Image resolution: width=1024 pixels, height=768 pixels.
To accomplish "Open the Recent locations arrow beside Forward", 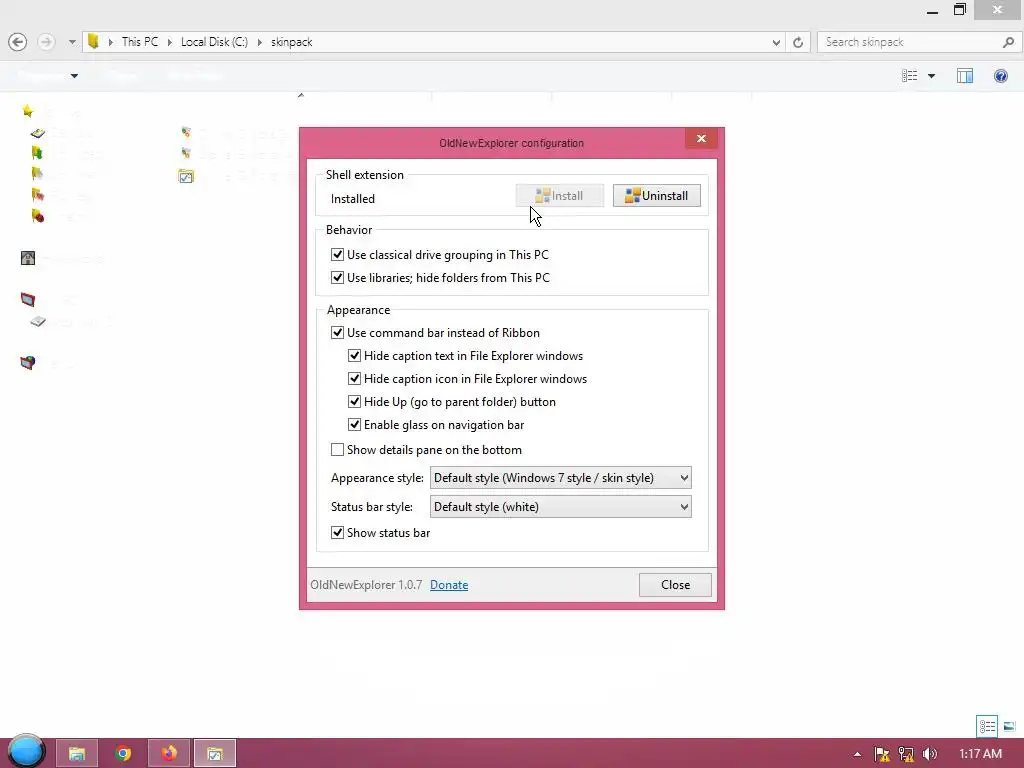I will (72, 42).
